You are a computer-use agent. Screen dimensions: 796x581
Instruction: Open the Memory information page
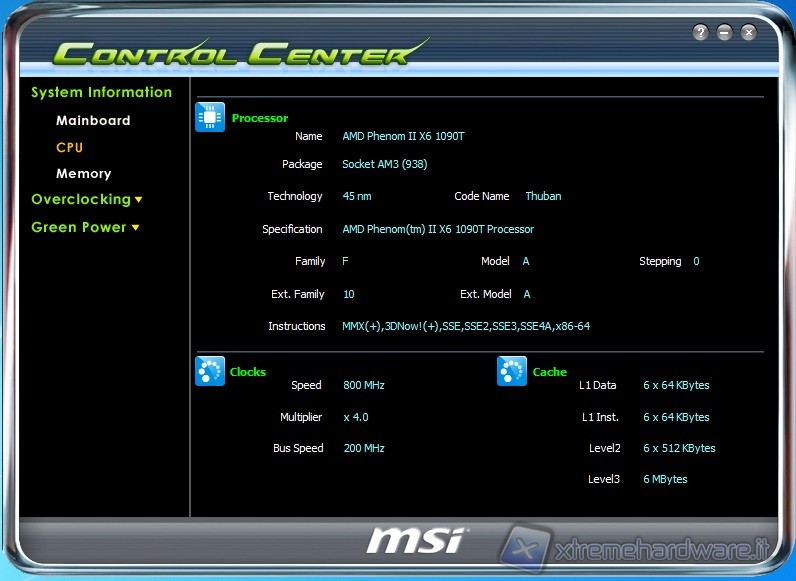(x=83, y=173)
